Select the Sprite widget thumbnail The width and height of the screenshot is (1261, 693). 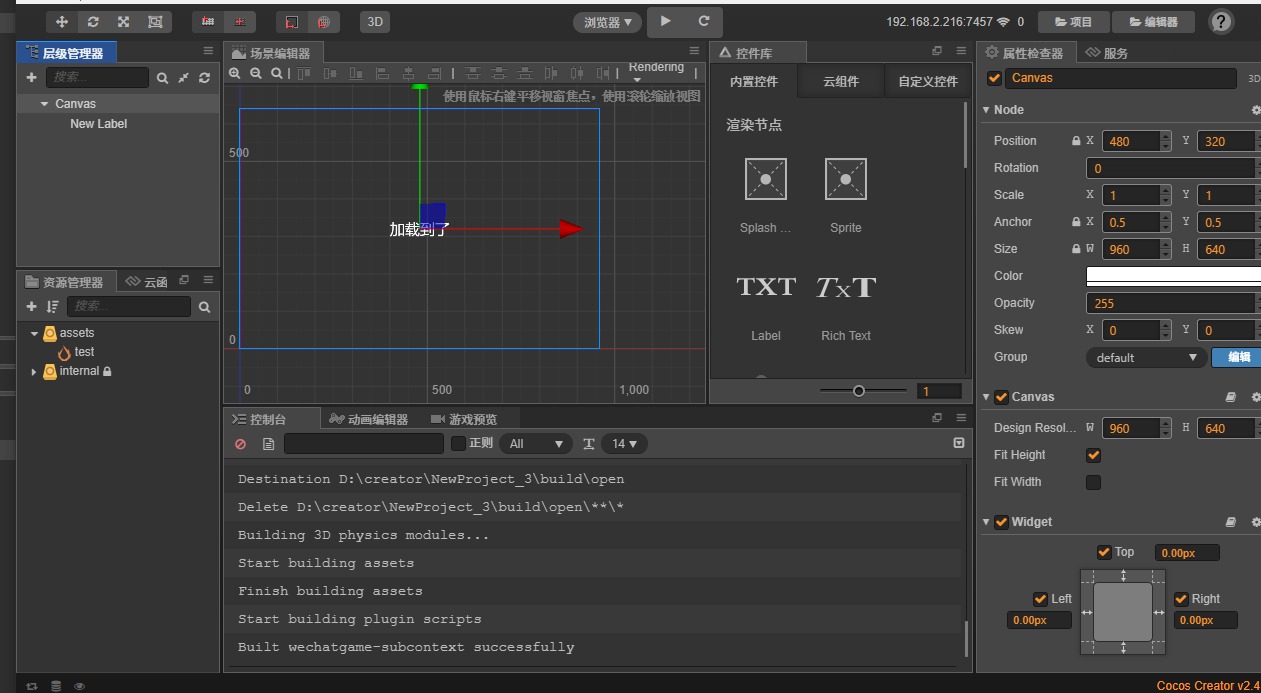[846, 180]
